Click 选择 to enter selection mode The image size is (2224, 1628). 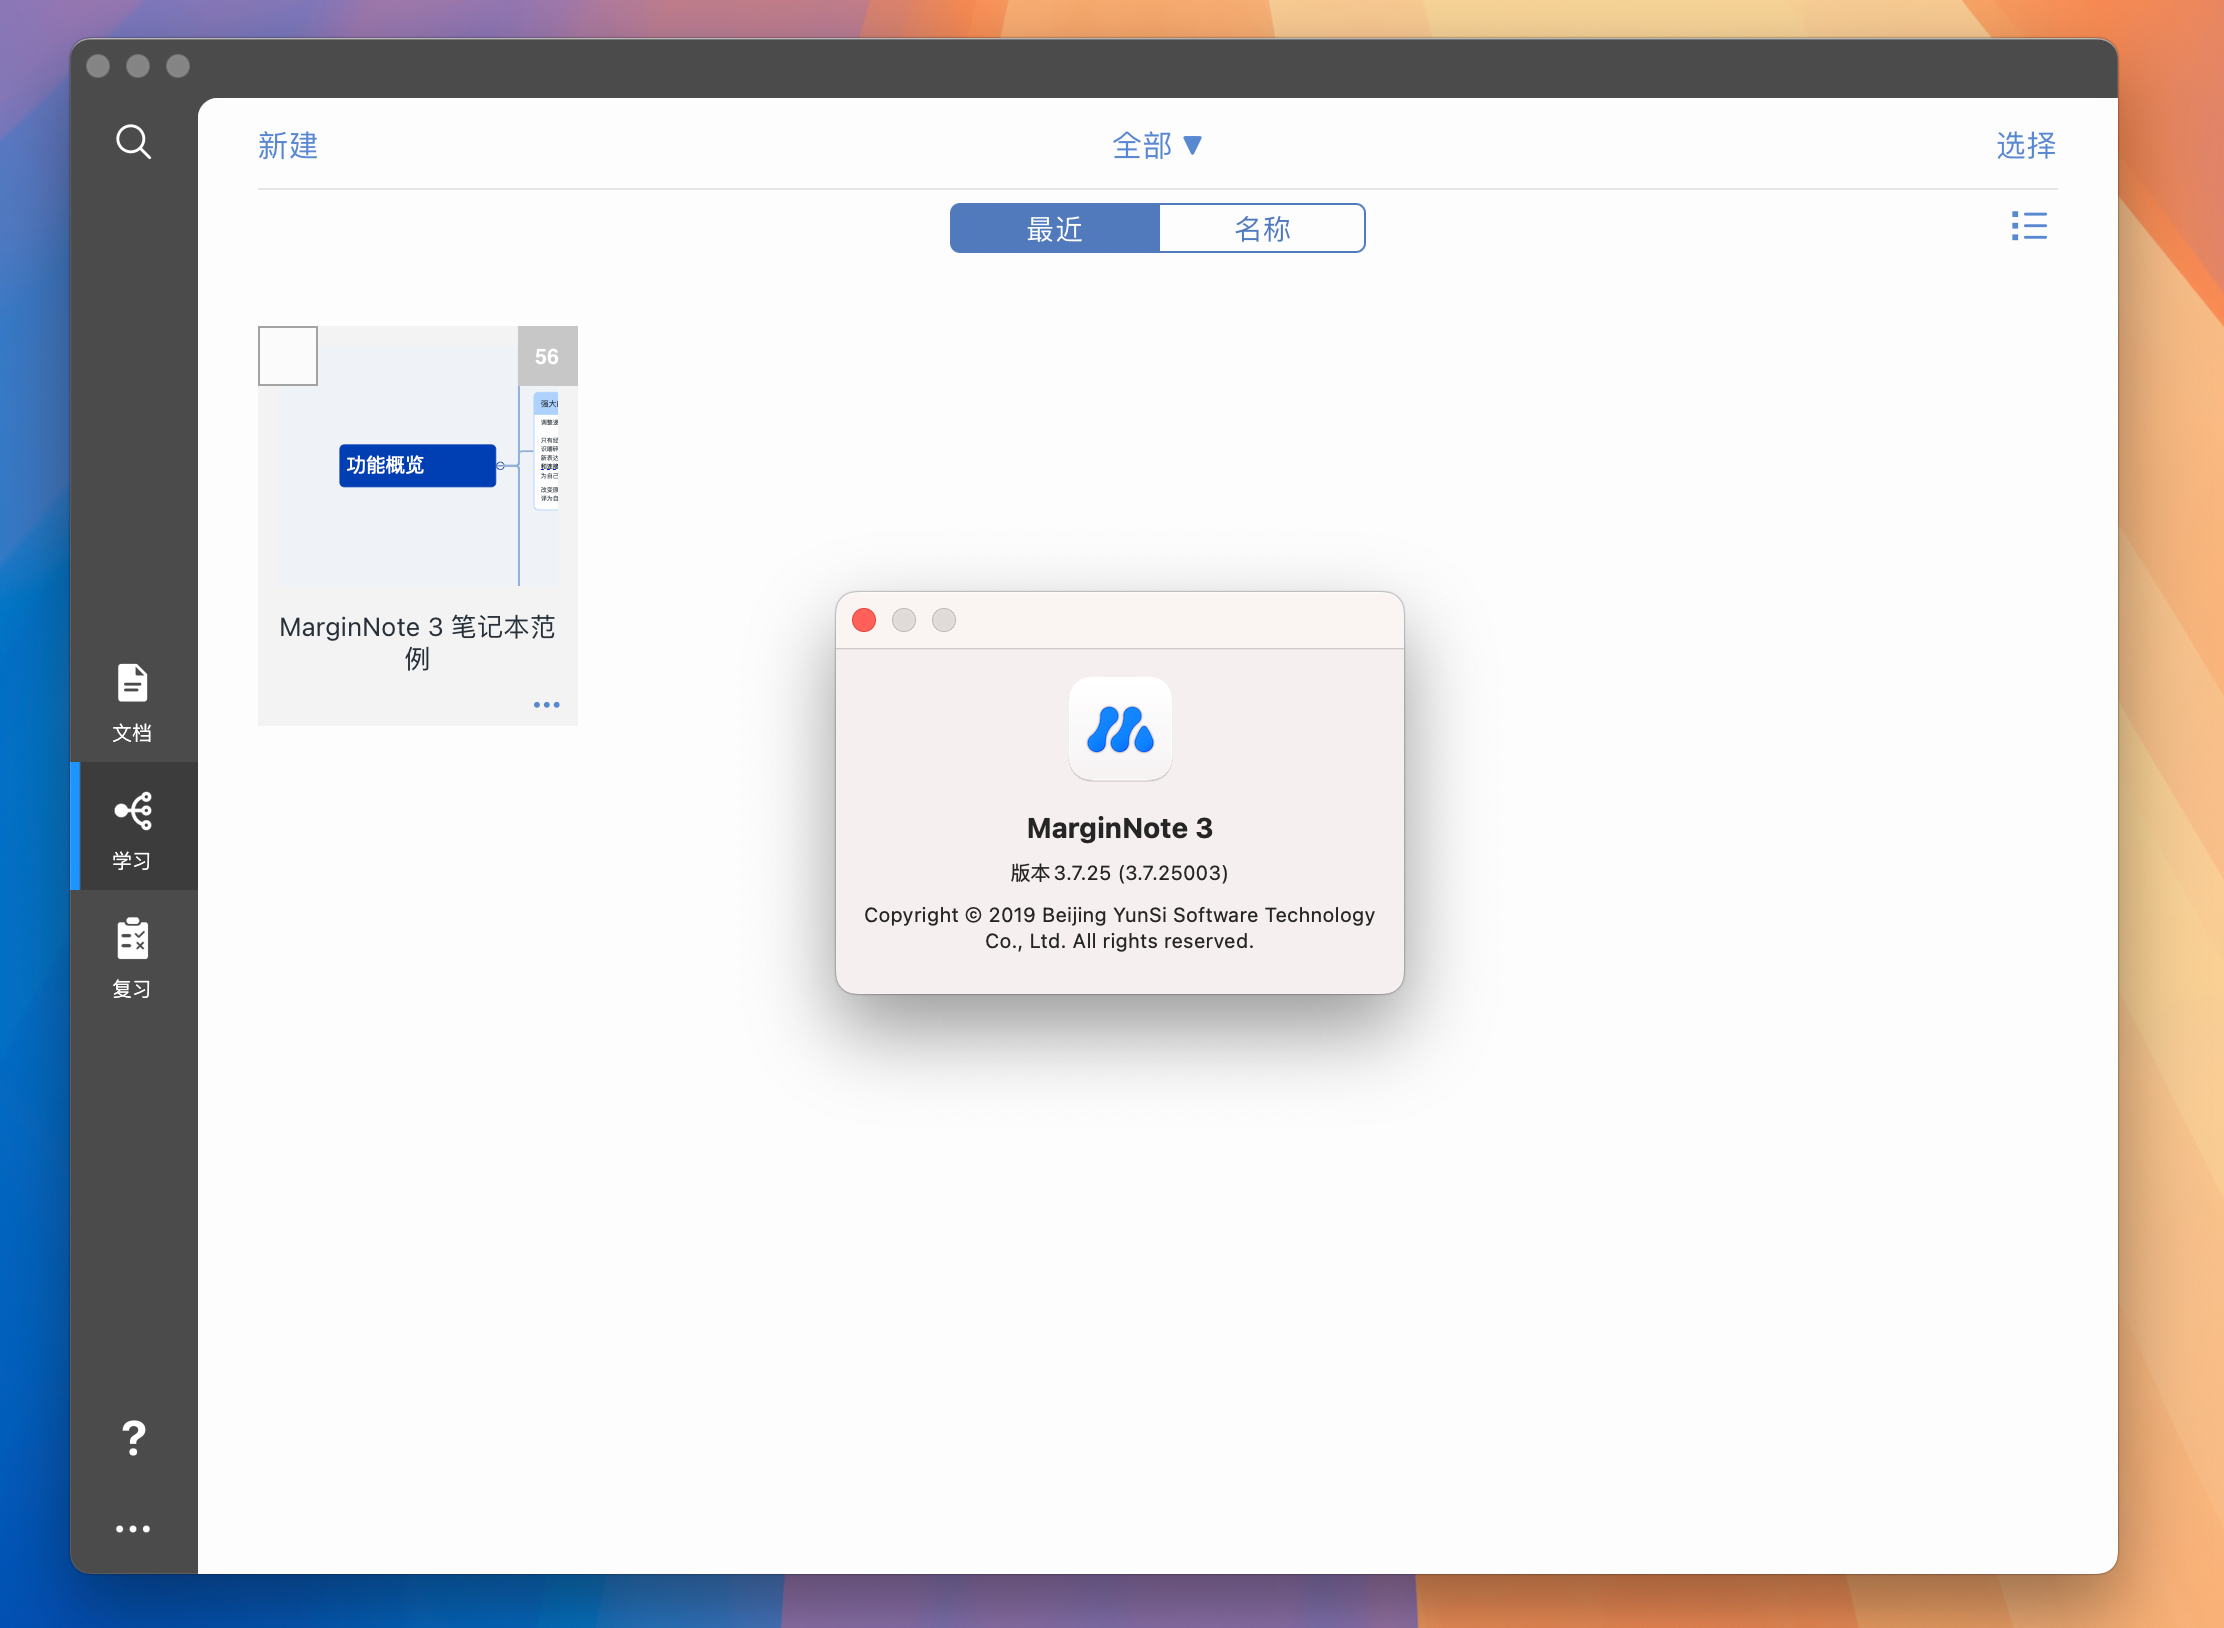tap(2026, 146)
